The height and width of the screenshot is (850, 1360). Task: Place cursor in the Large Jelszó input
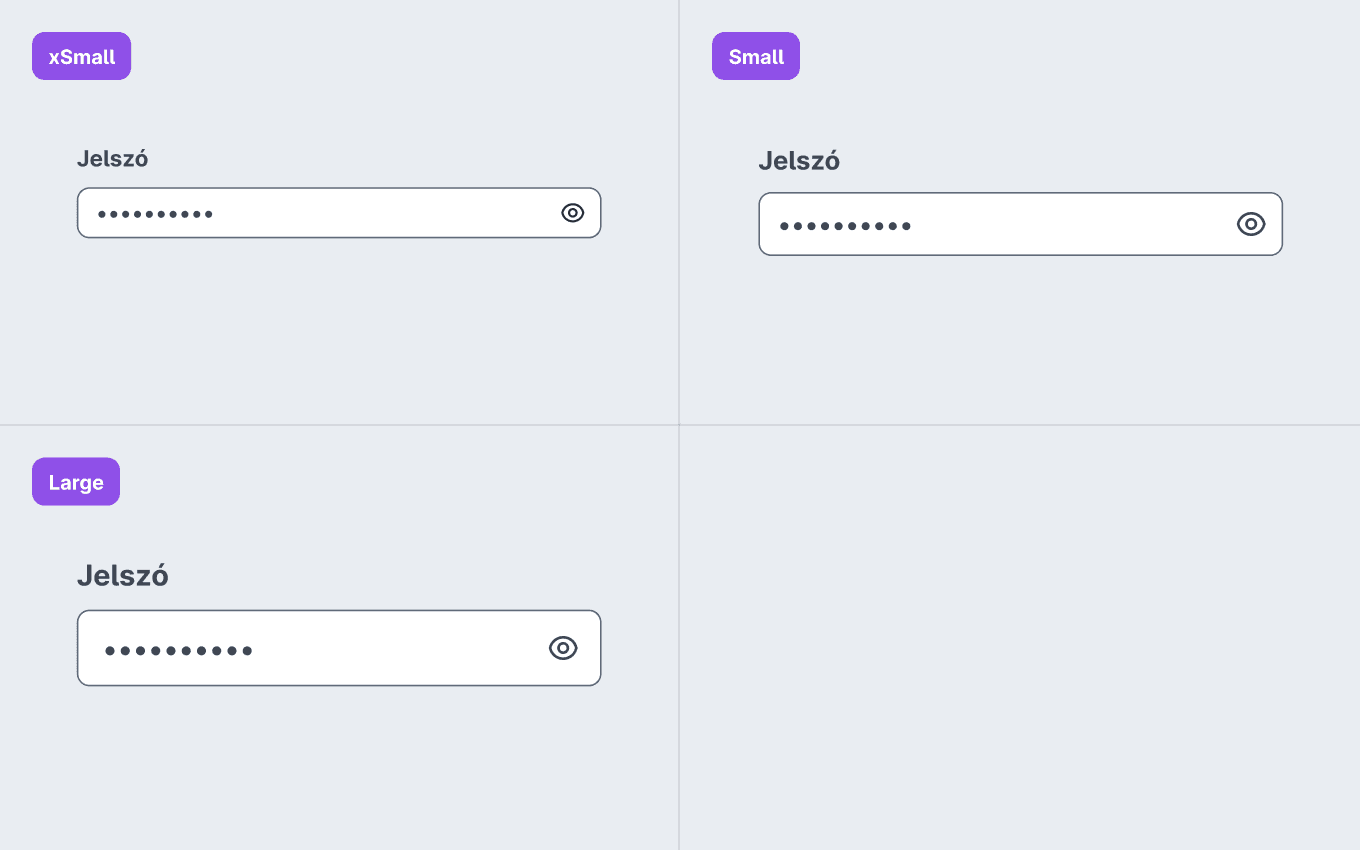[339, 648]
